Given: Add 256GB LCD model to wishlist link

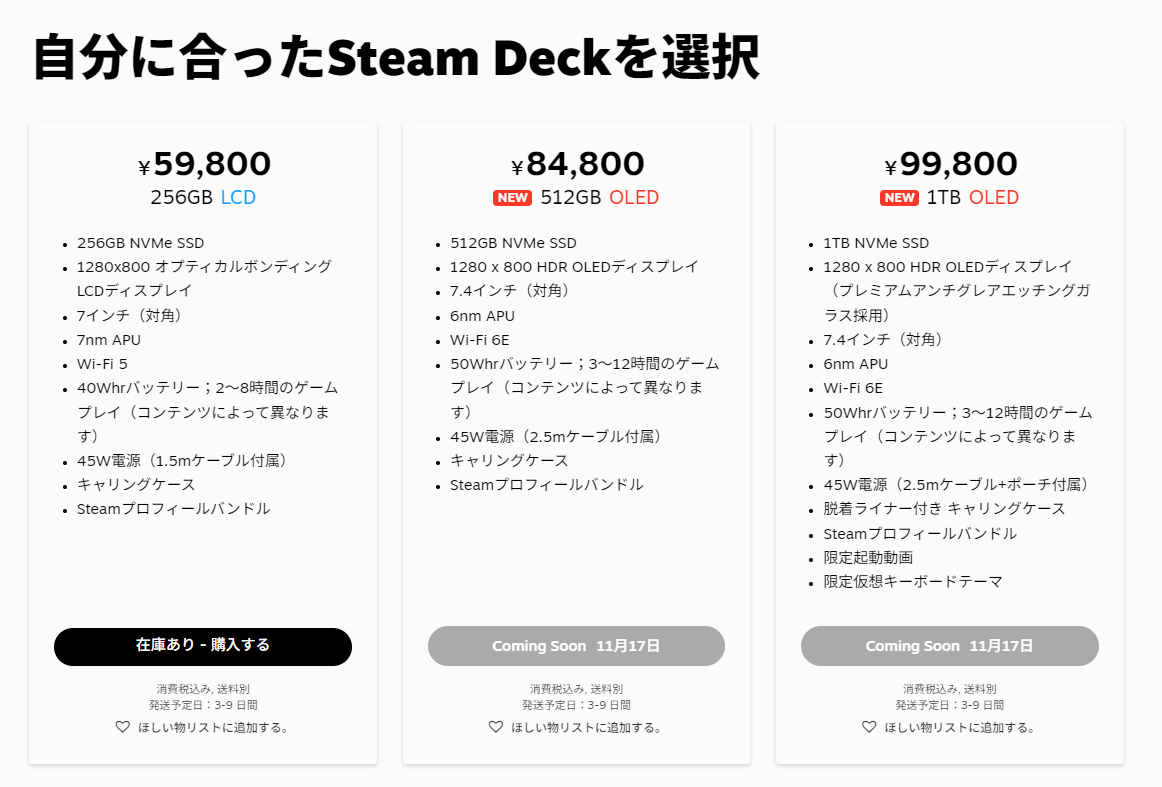Looking at the screenshot, I should pyautogui.click(x=213, y=728).
